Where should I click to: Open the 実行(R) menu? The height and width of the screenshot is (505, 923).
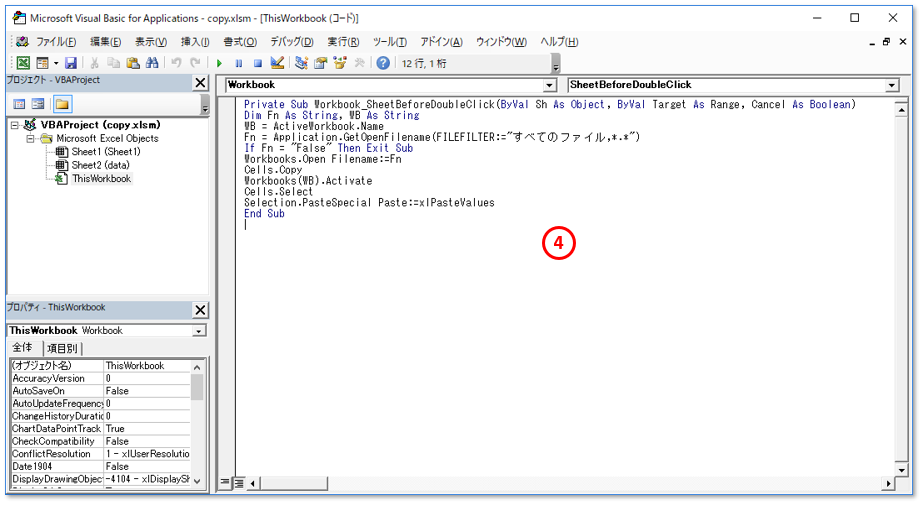tap(343, 42)
